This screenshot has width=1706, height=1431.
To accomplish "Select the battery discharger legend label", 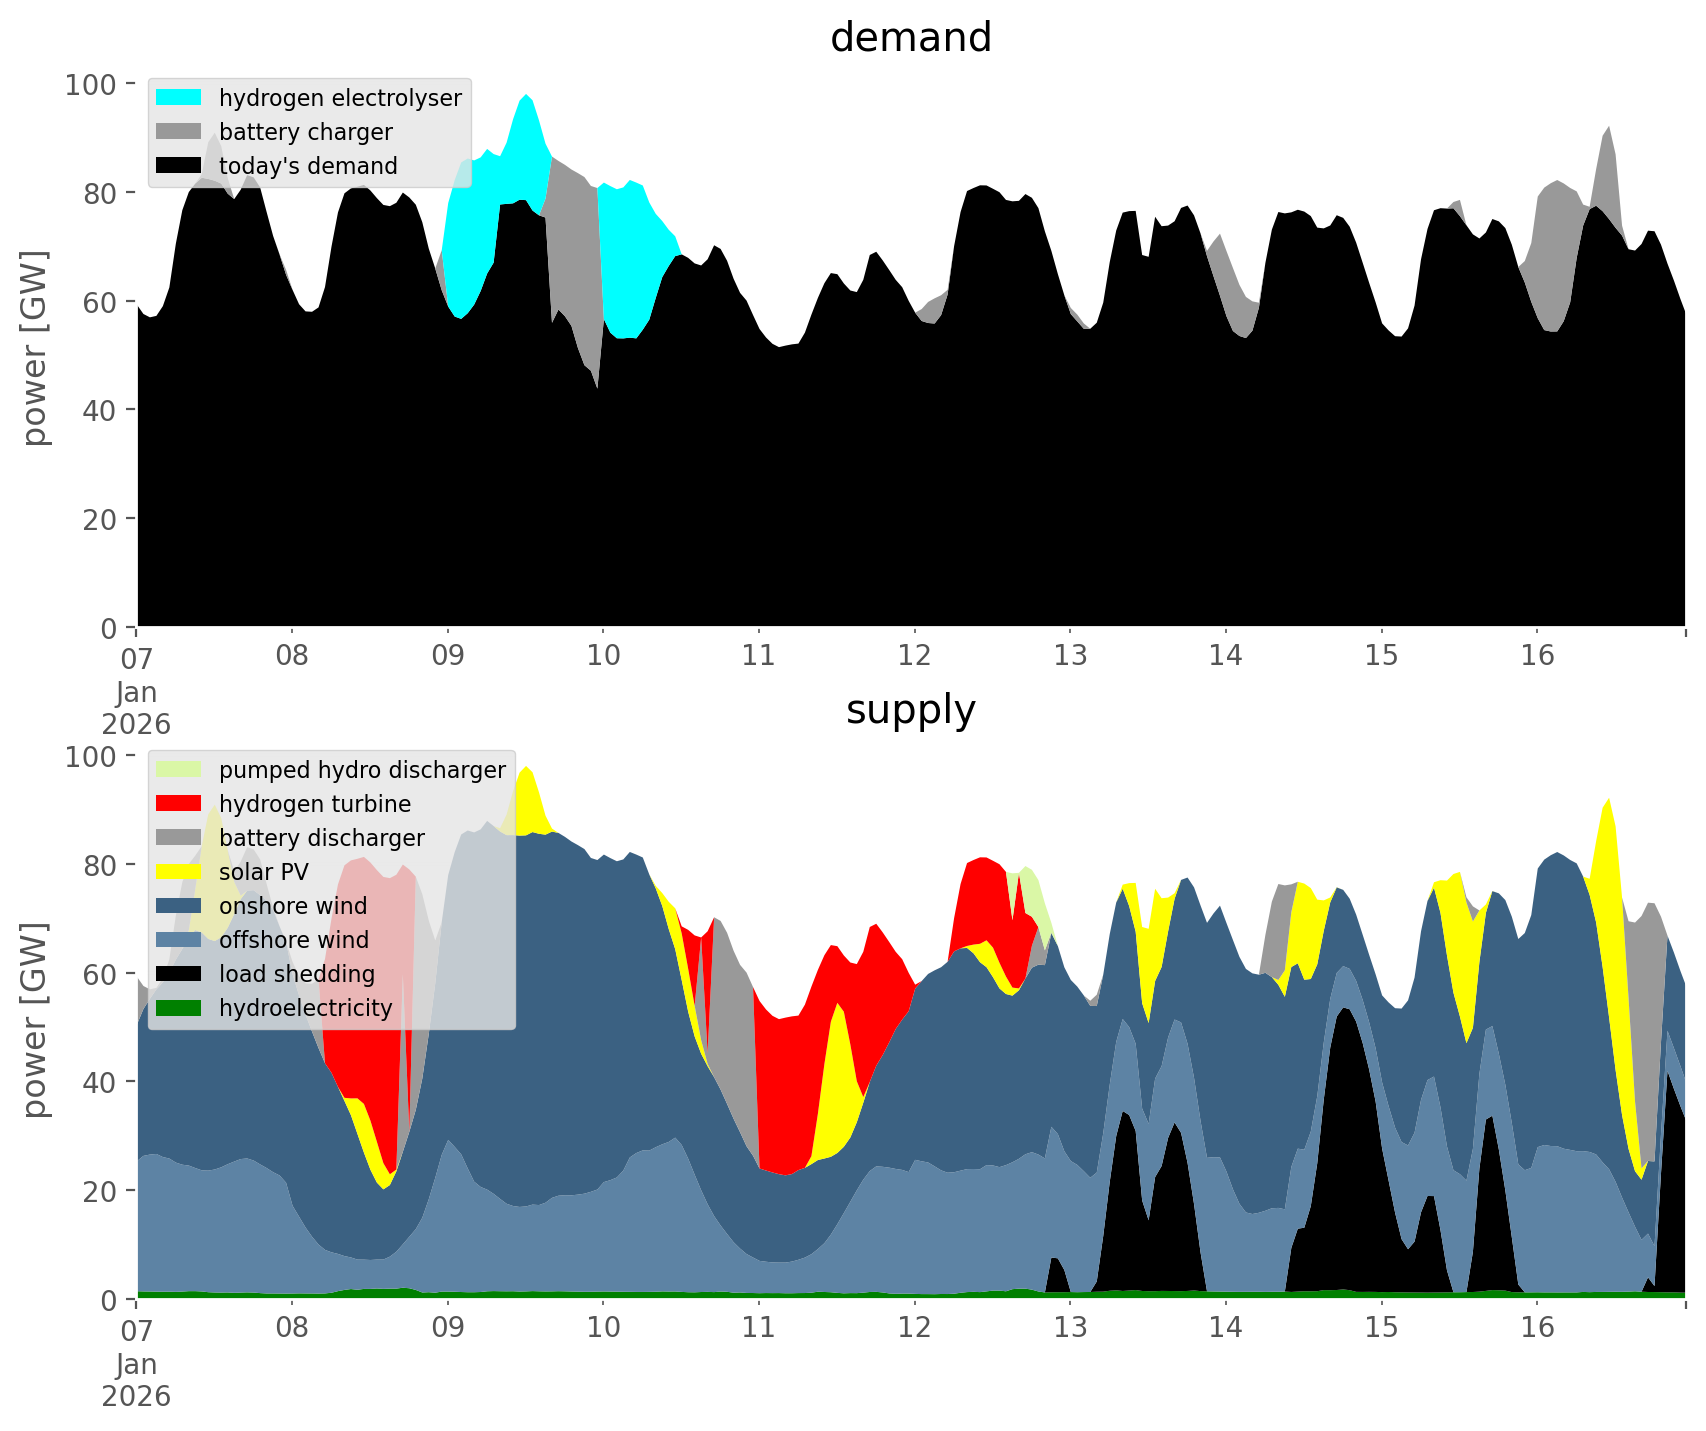I will pyautogui.click(x=321, y=838).
